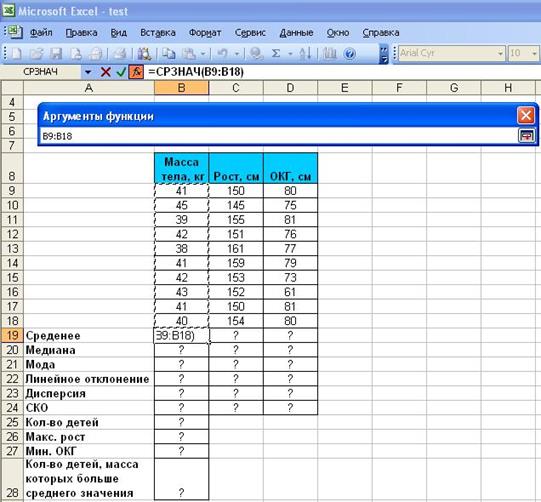Viewport: 541px width, 502px height.
Task: Click cell B19 being edited
Action: (181, 336)
